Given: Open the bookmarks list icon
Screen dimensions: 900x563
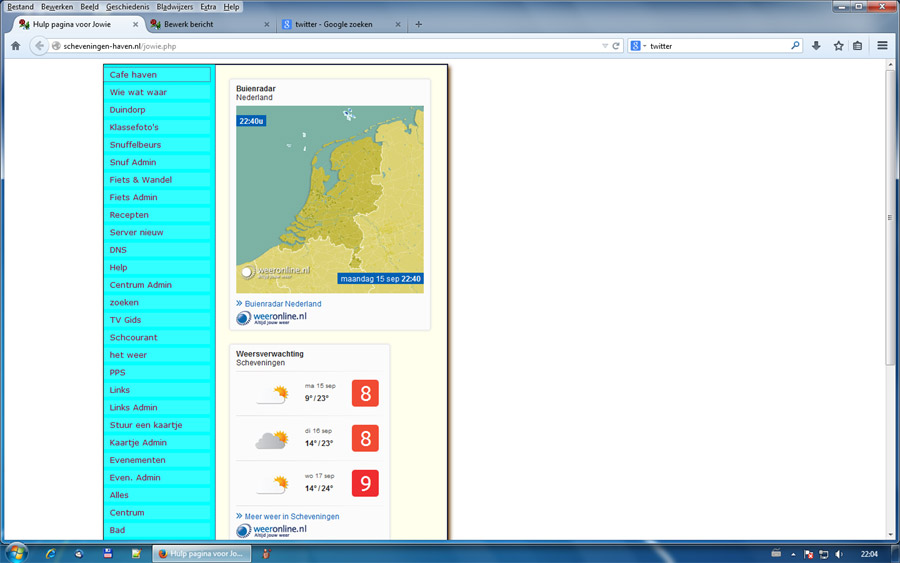Looking at the screenshot, I should pos(857,46).
